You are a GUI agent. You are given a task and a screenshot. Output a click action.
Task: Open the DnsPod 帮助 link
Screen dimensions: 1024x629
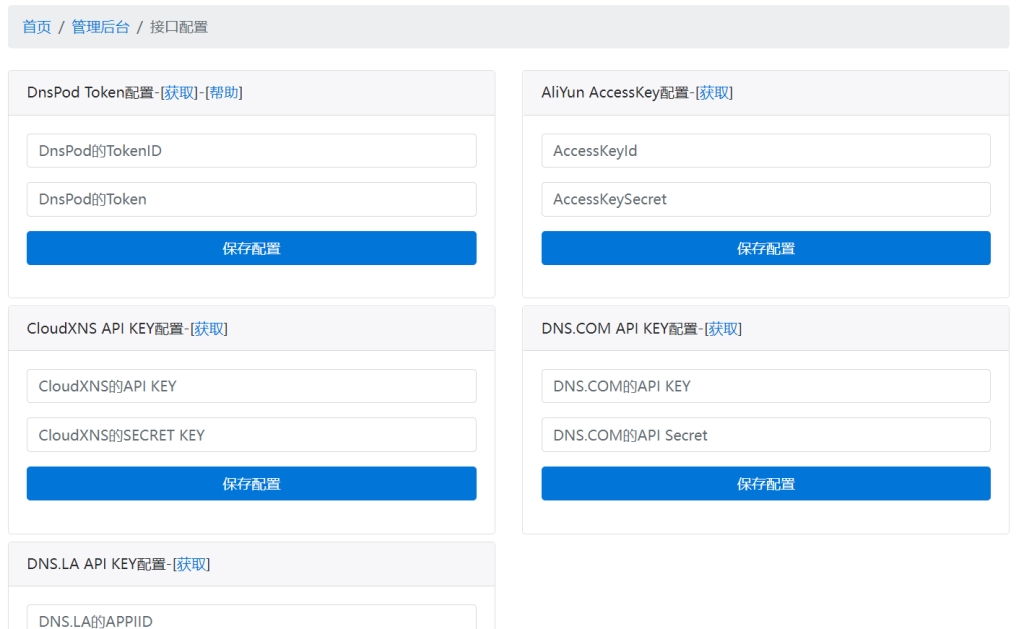(224, 93)
